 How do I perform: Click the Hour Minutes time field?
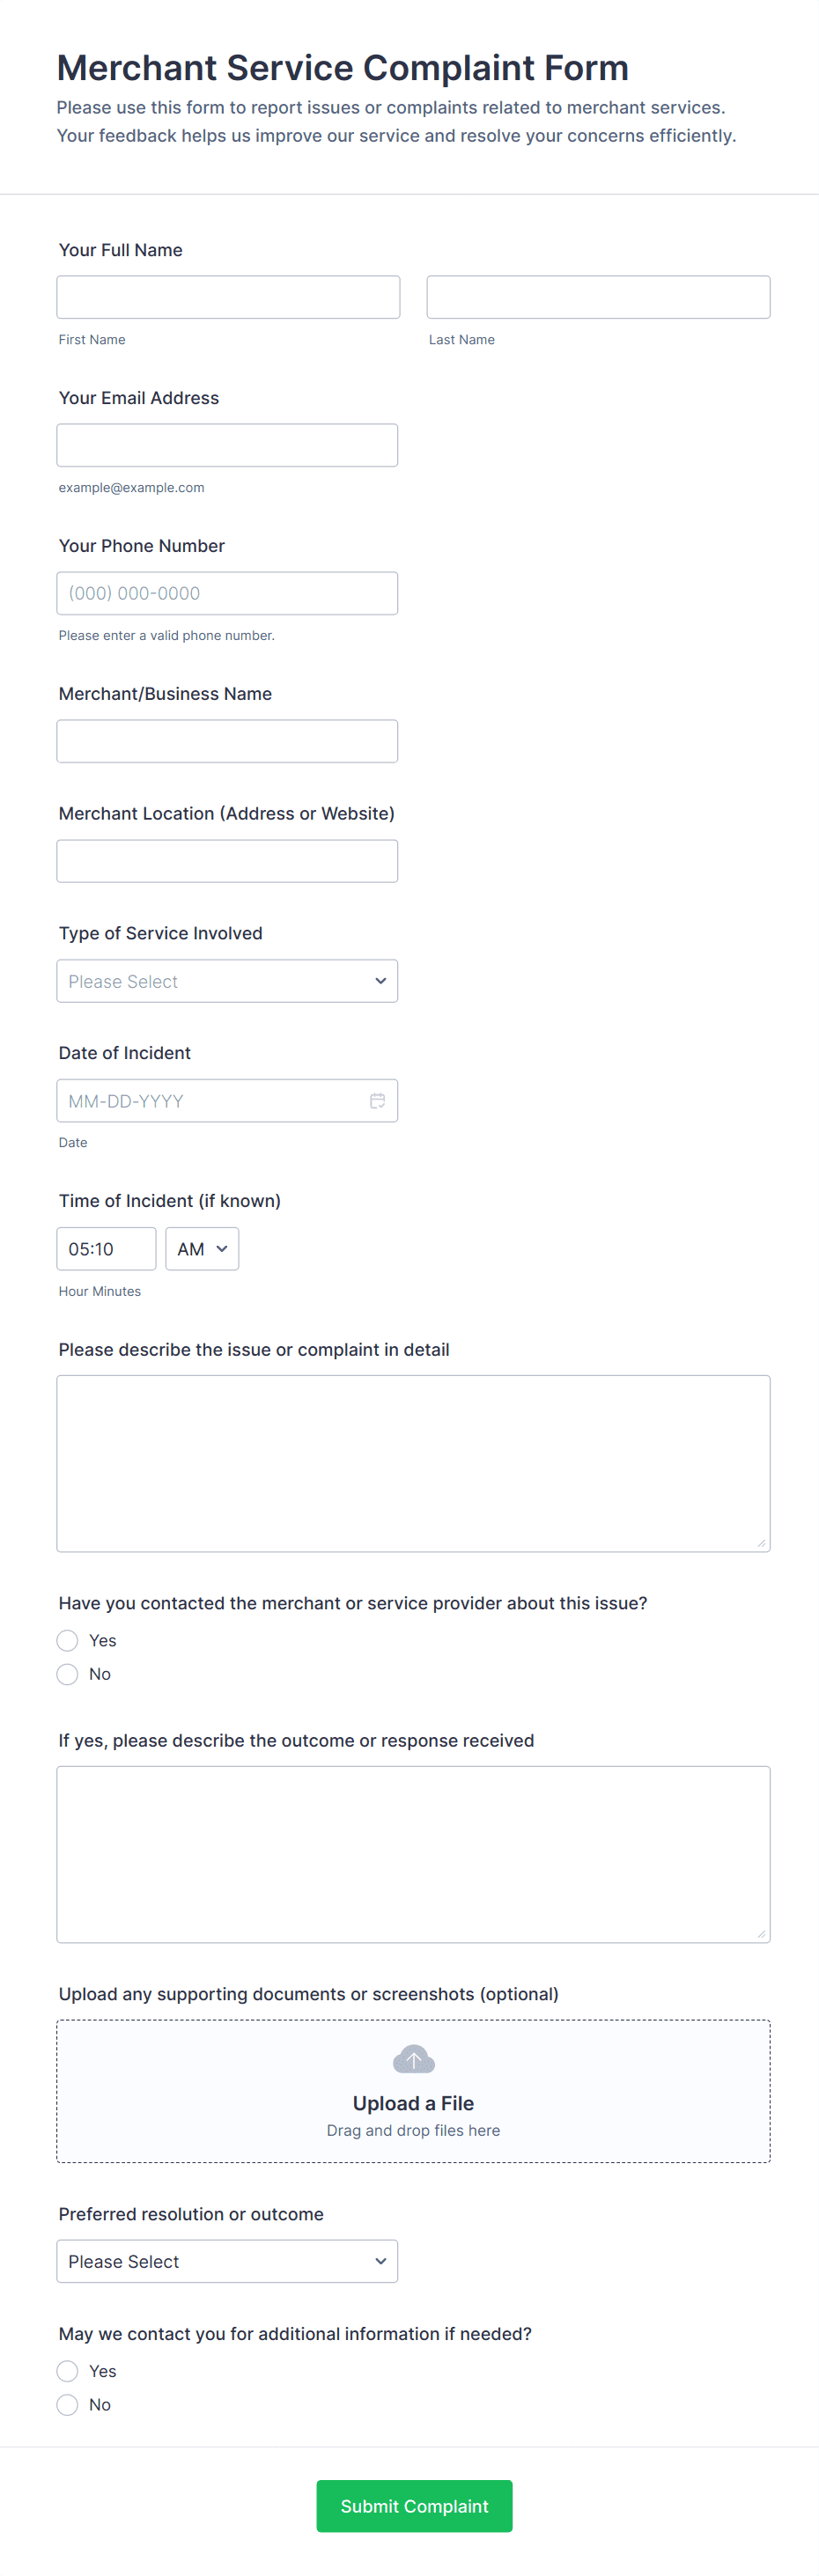coord(106,1249)
